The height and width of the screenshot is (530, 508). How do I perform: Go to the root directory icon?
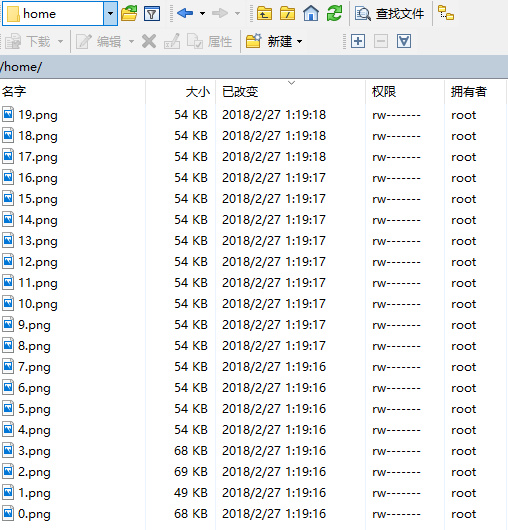287,14
